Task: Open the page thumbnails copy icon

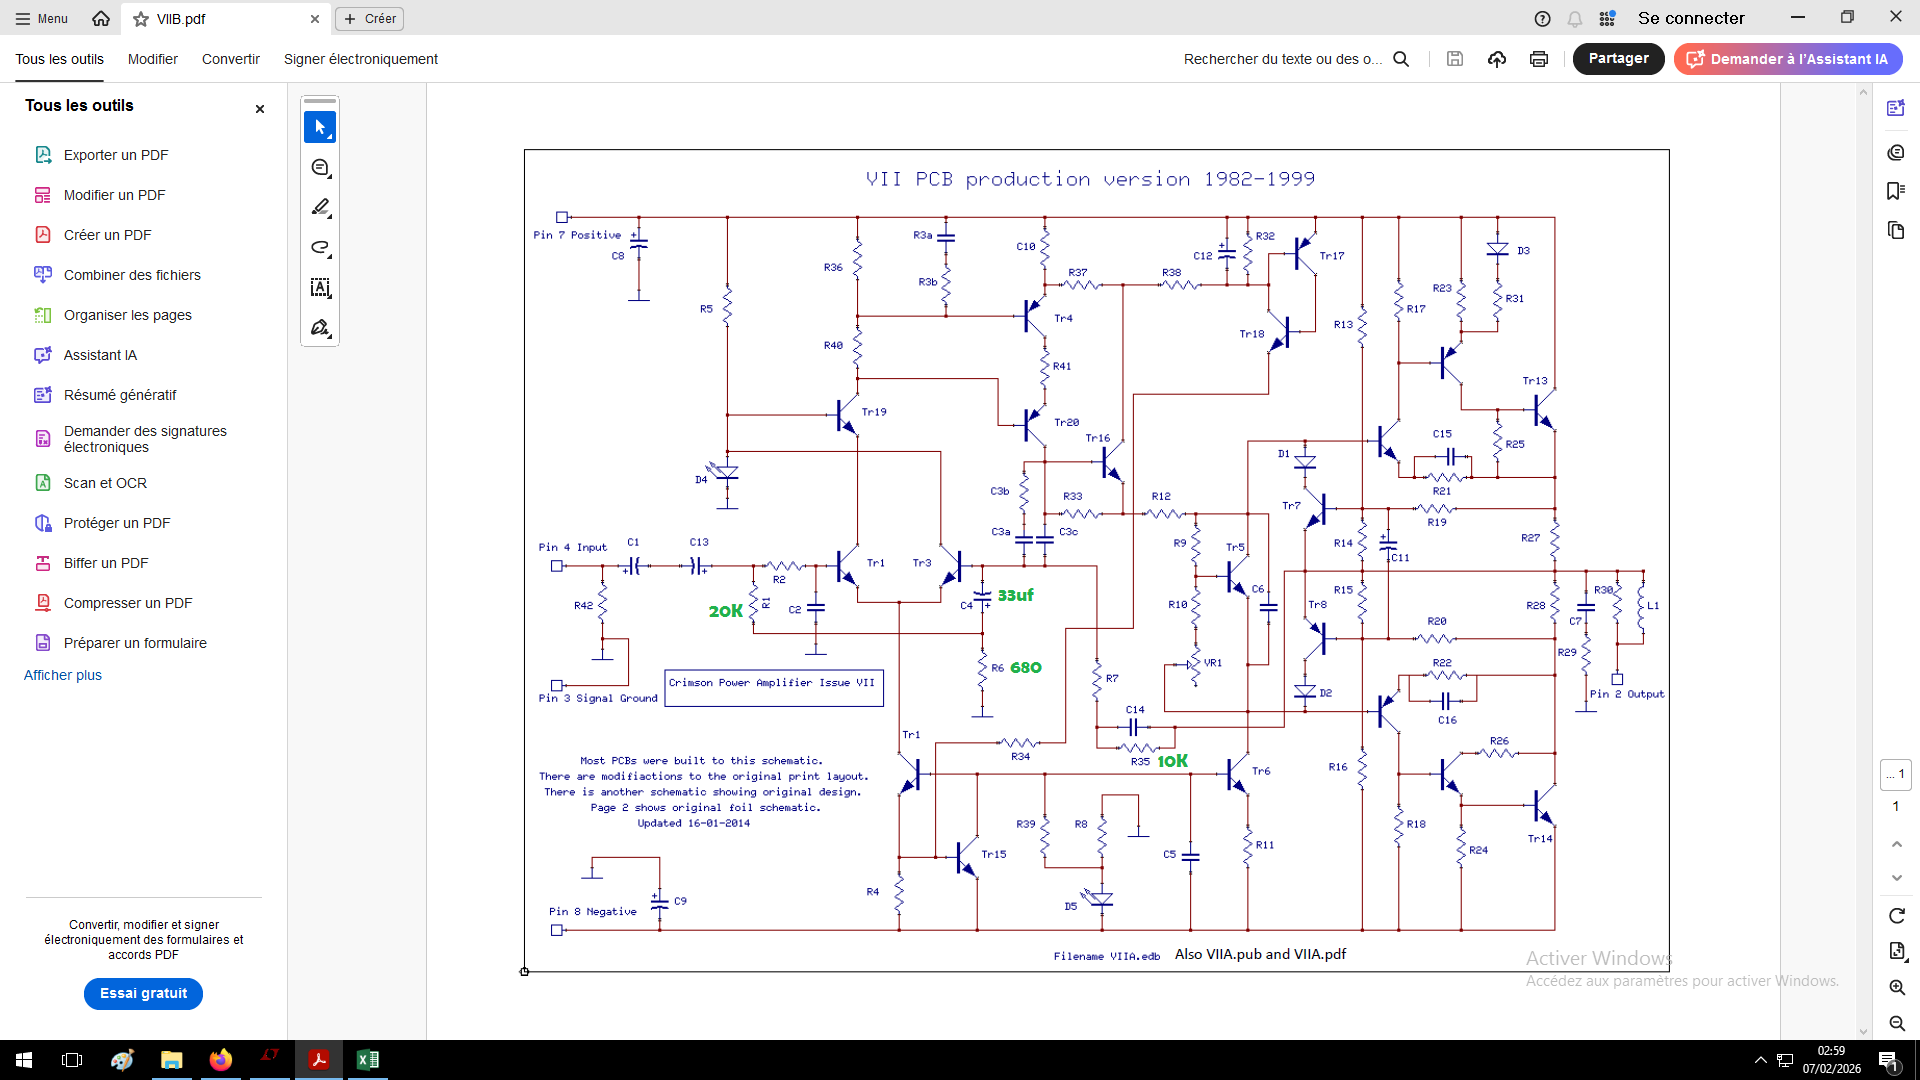Action: (x=1896, y=231)
